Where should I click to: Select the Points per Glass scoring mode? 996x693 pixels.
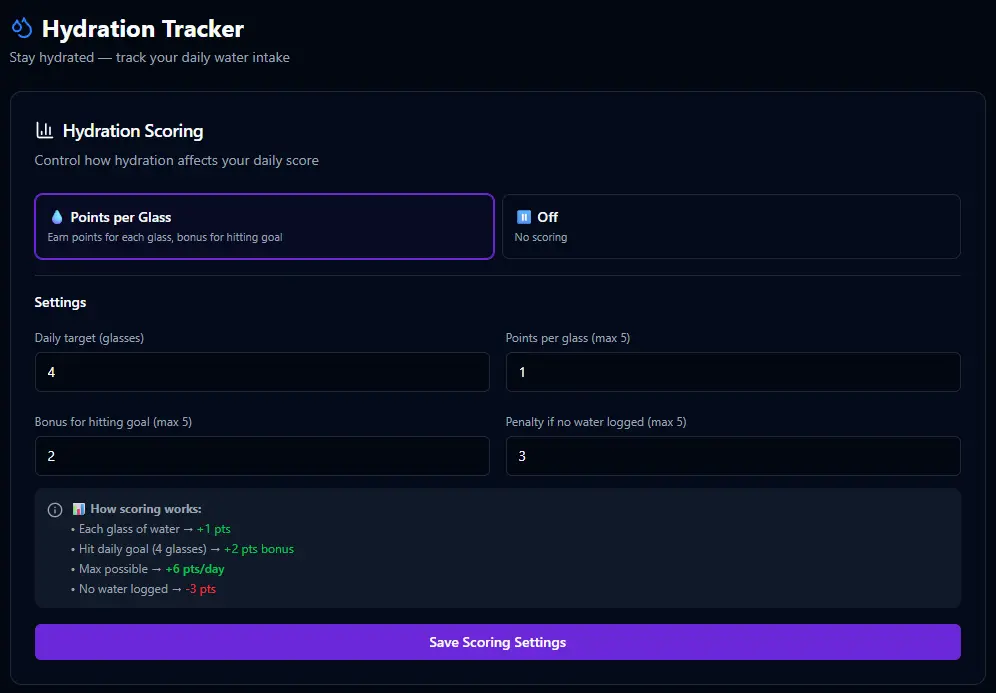click(264, 227)
